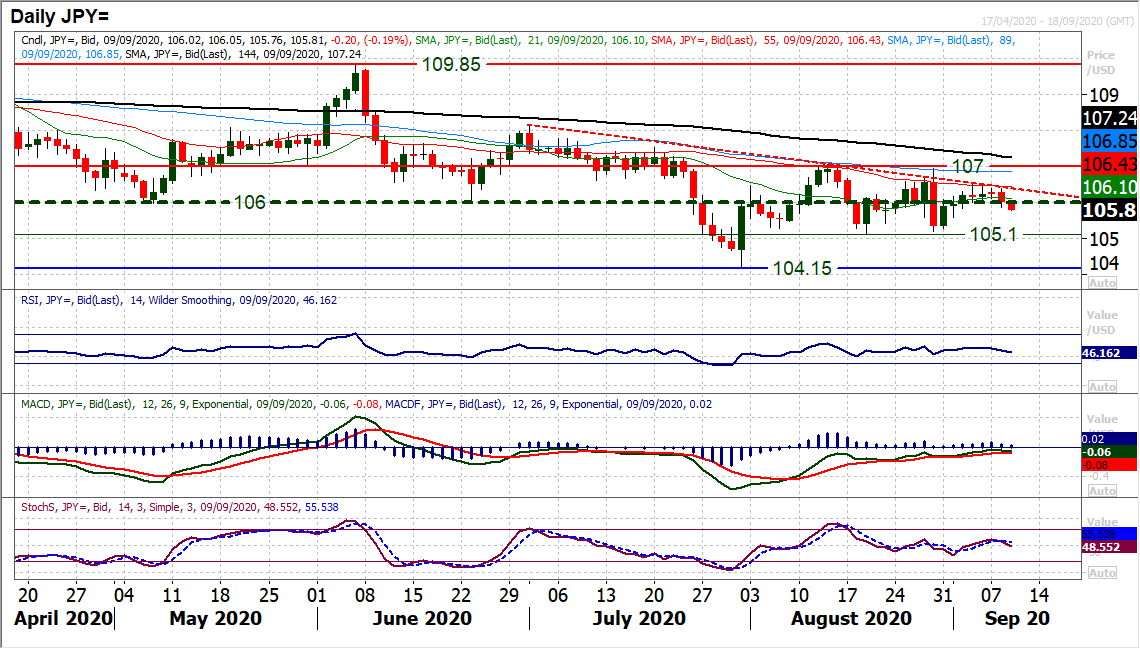Select the red 106.43 SMA price tag
This screenshot has height=649, width=1140.
pyautogui.click(x=1110, y=164)
